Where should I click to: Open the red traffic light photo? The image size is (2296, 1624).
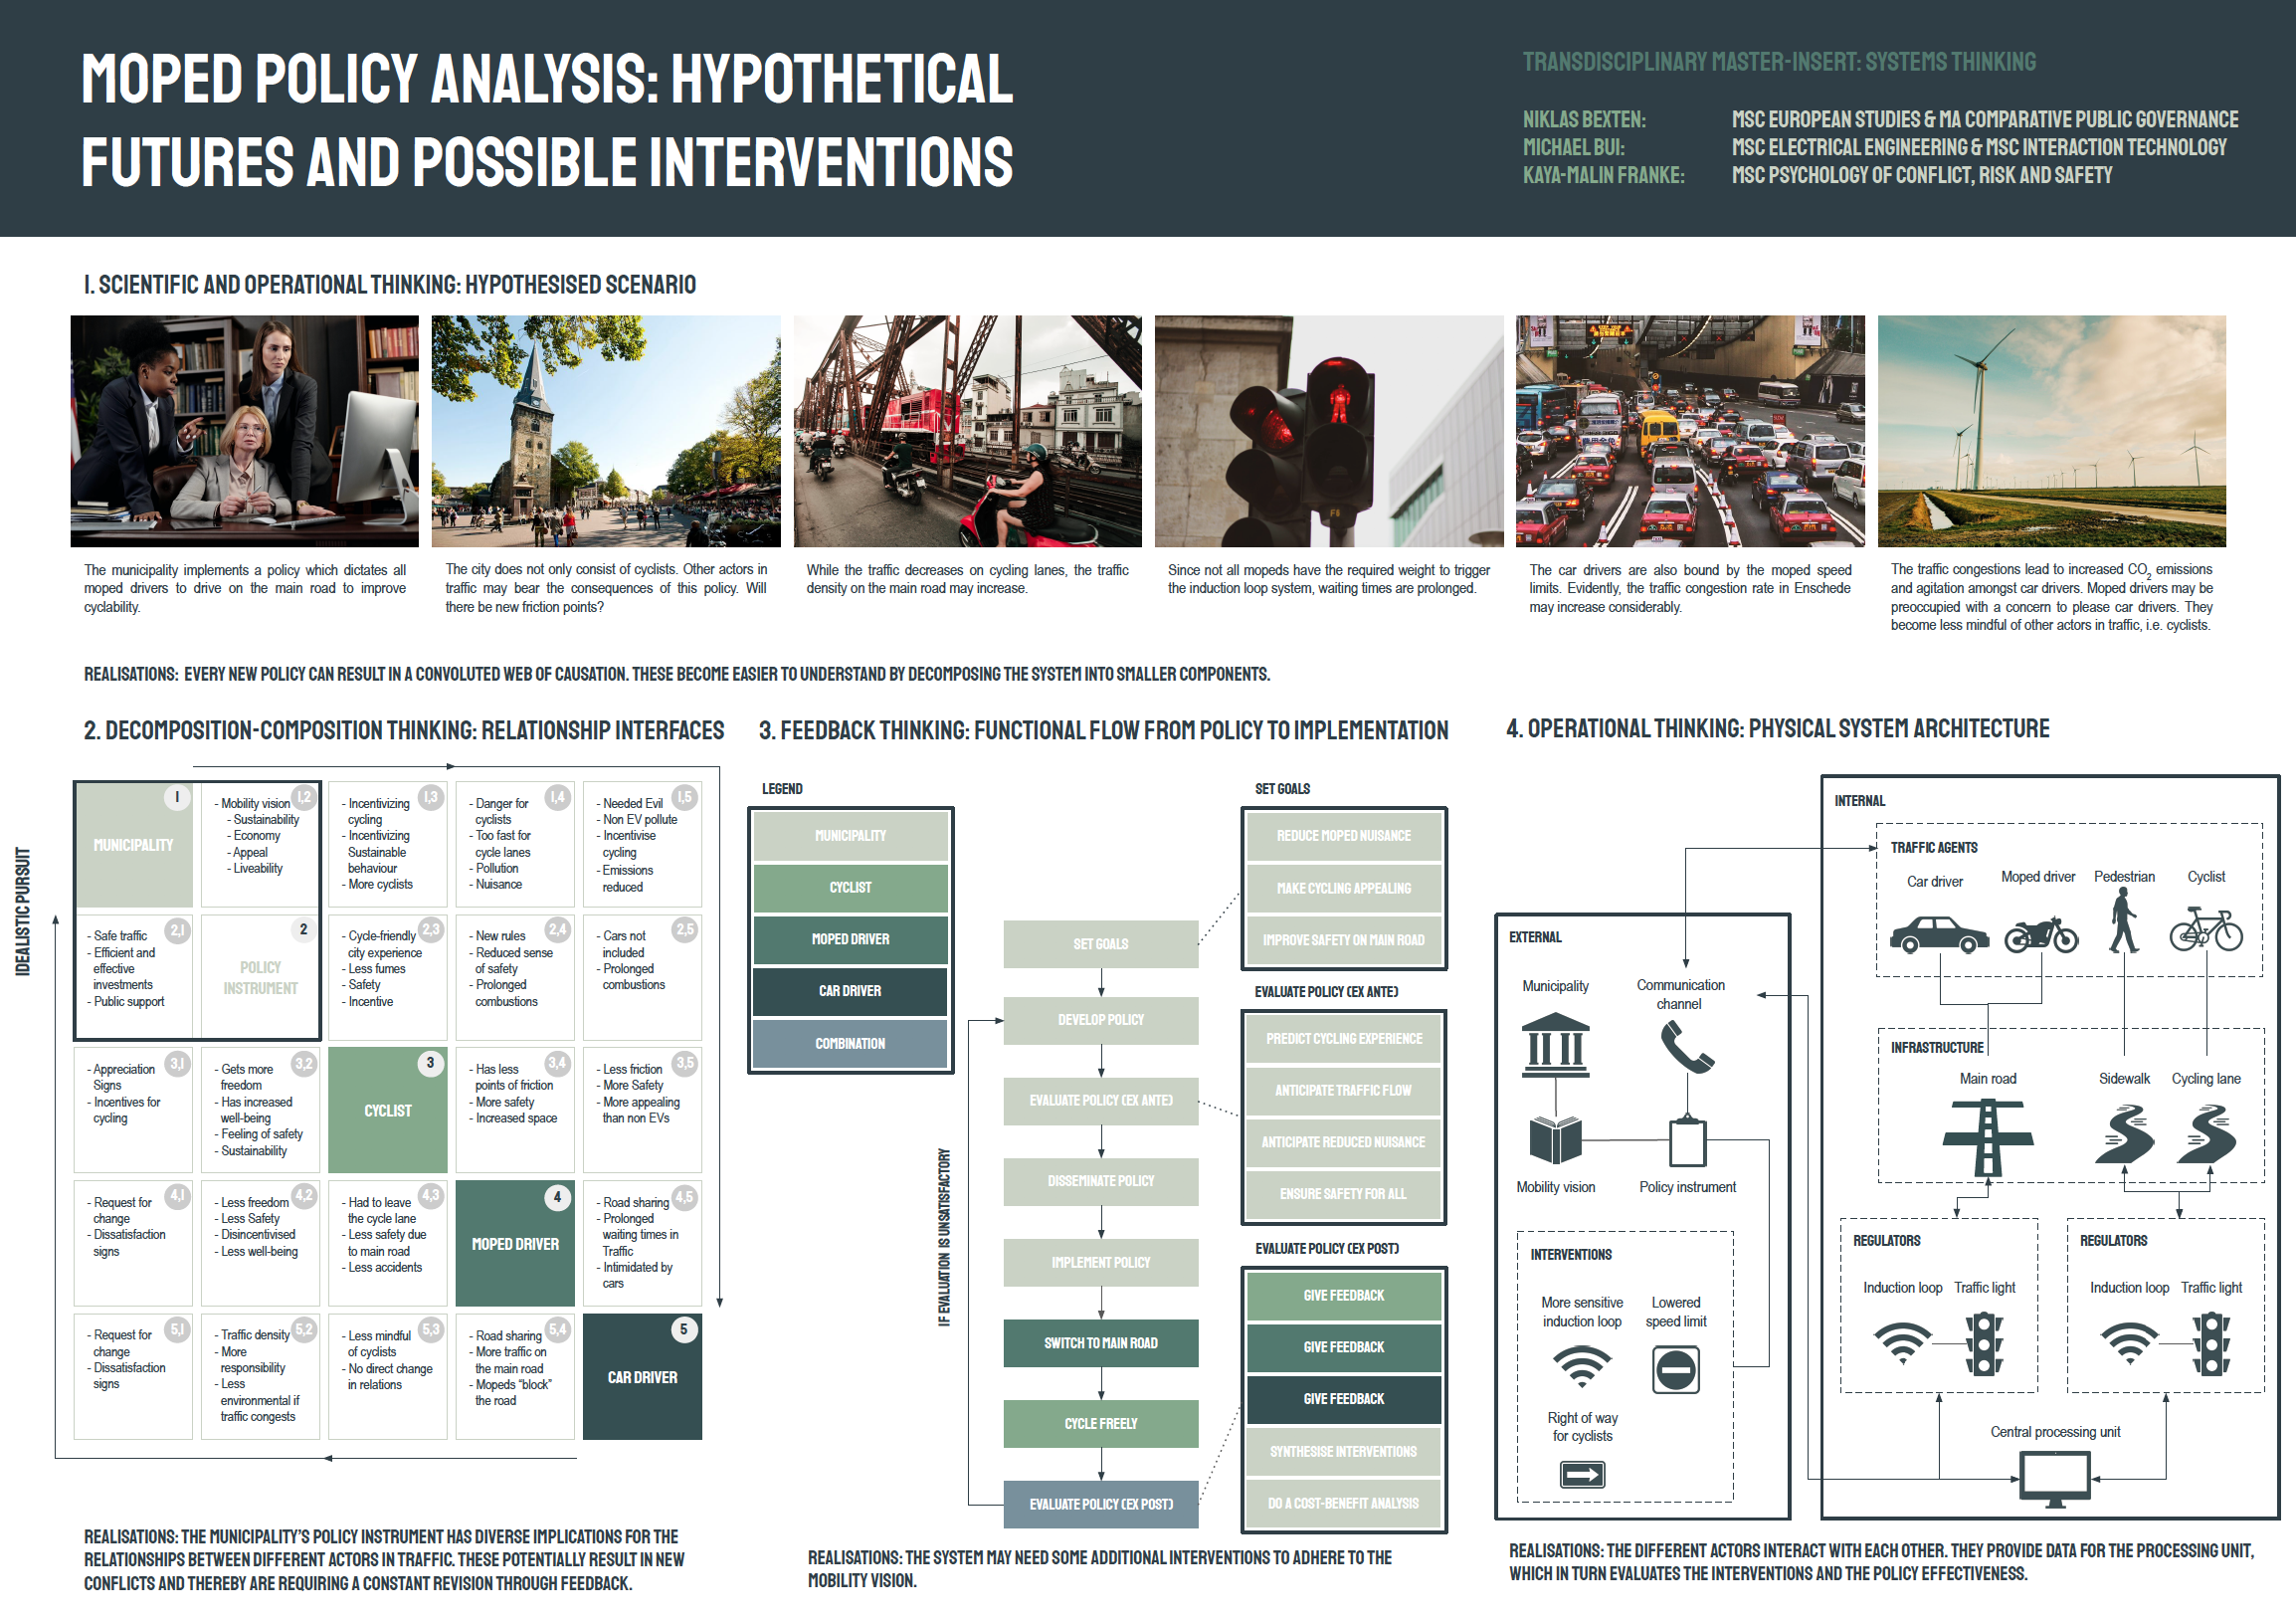[1329, 431]
